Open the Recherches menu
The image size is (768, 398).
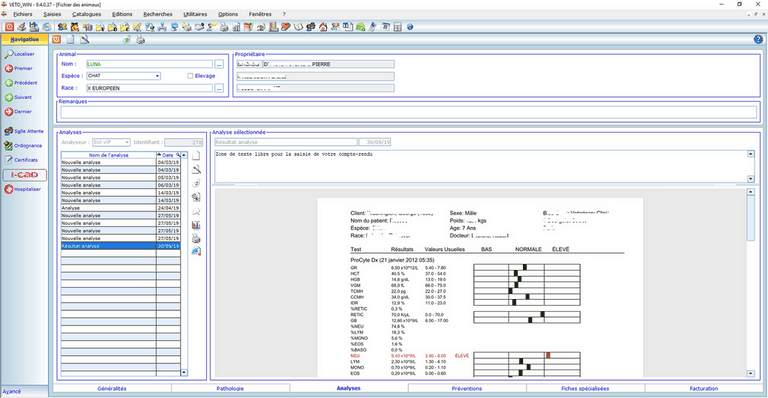pyautogui.click(x=158, y=14)
